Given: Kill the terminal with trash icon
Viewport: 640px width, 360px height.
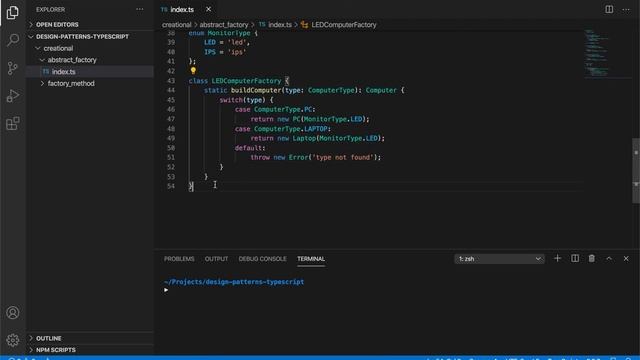Looking at the screenshot, I should (591, 258).
